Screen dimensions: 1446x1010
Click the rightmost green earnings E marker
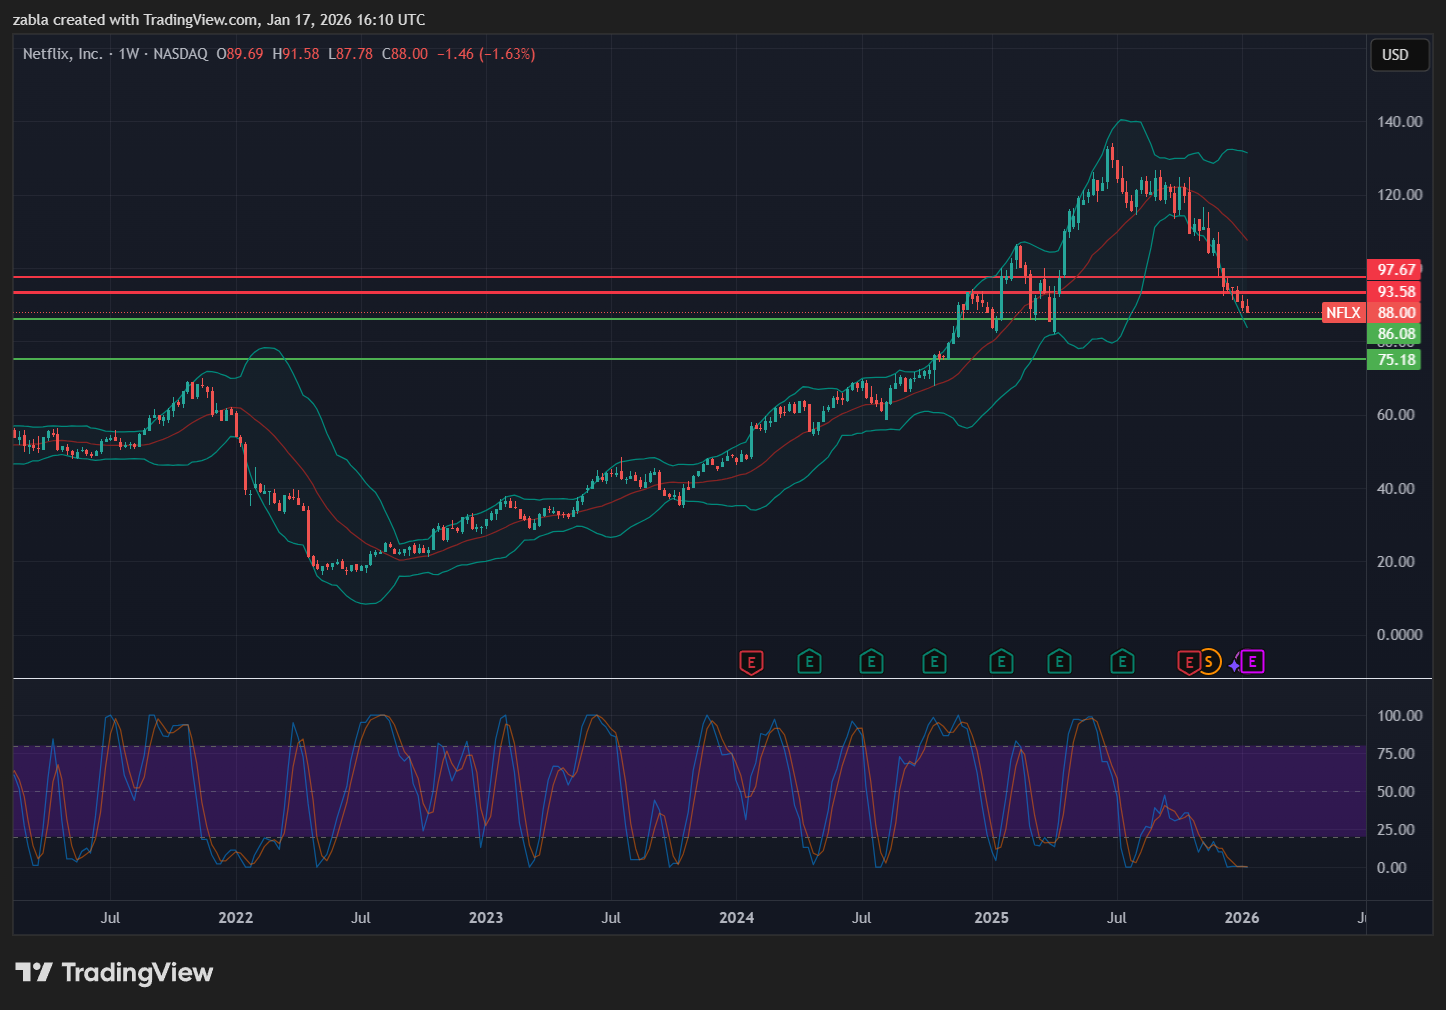(1122, 662)
